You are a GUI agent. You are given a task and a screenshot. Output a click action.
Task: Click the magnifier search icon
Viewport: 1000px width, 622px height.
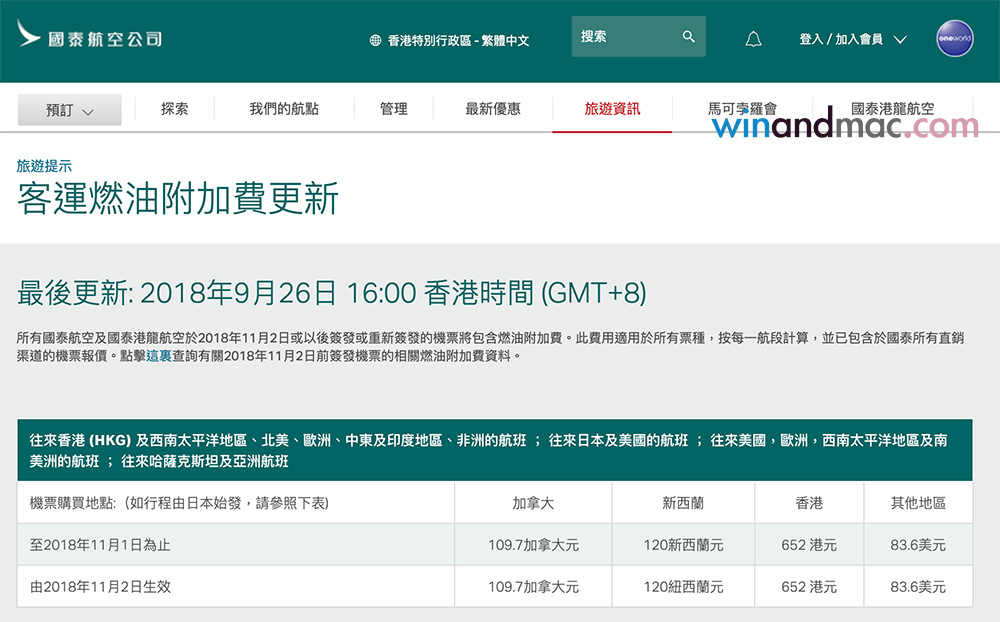tap(688, 37)
